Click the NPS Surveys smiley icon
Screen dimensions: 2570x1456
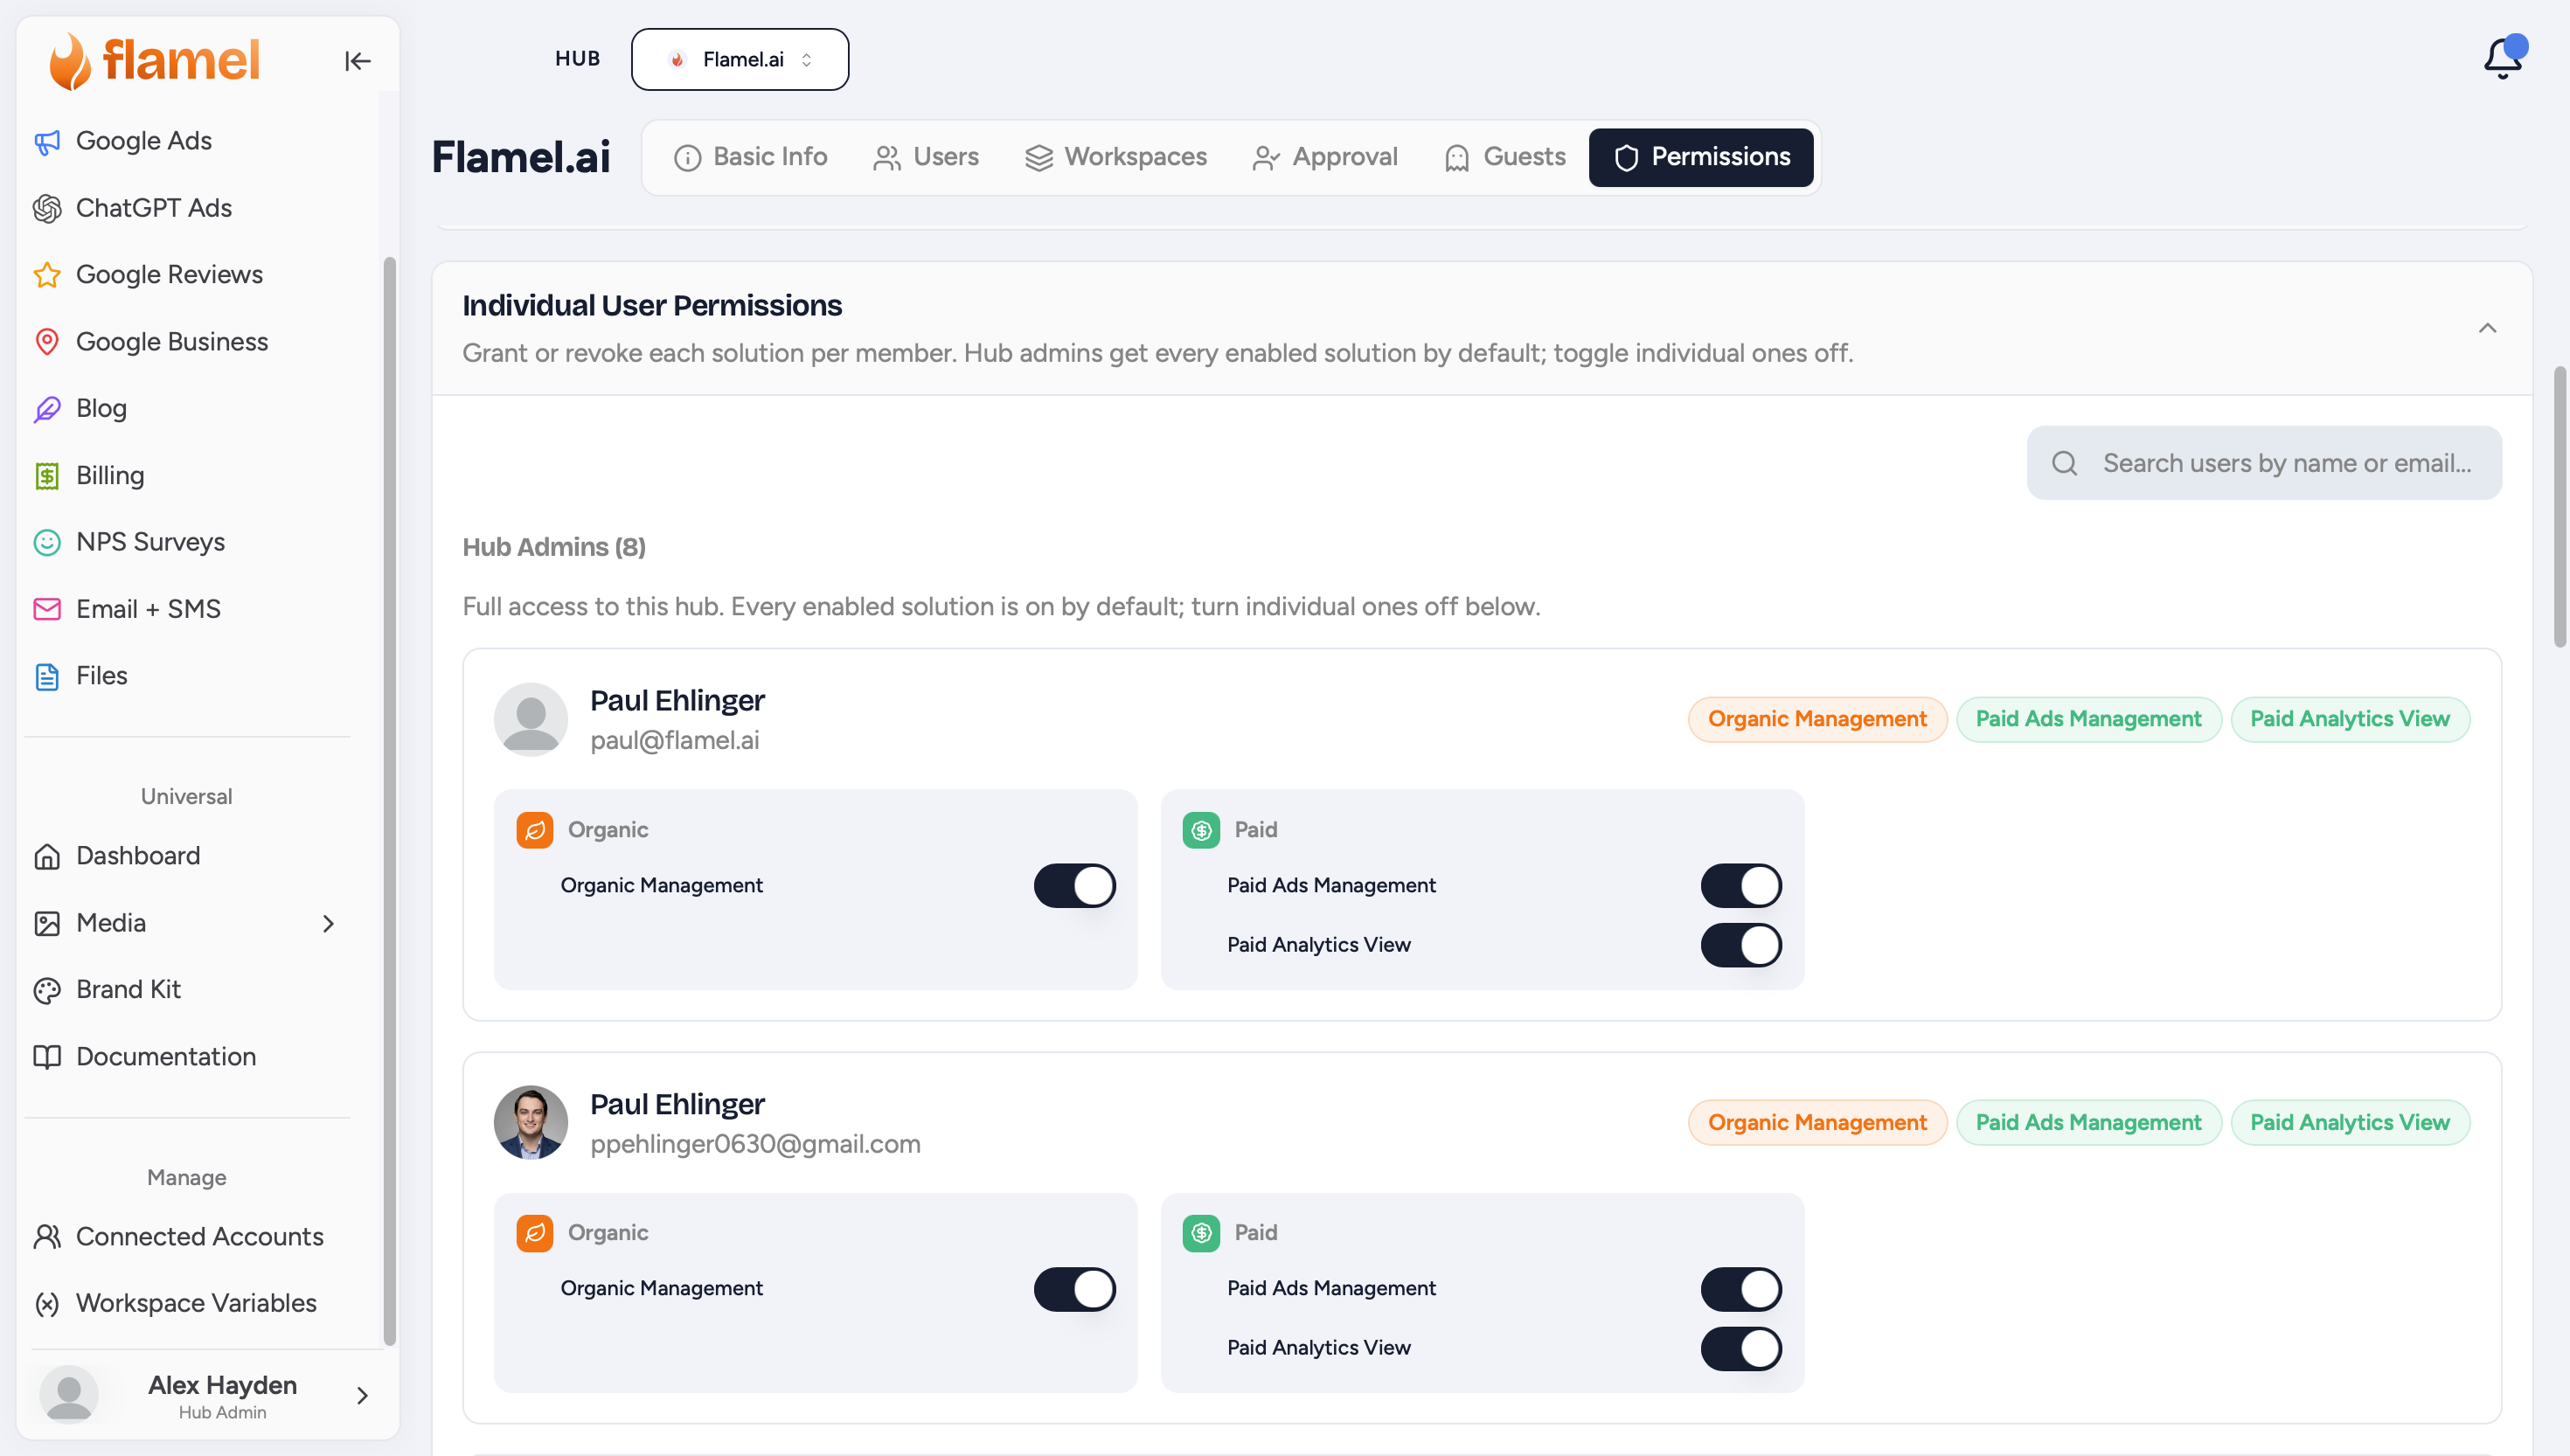tap(47, 542)
